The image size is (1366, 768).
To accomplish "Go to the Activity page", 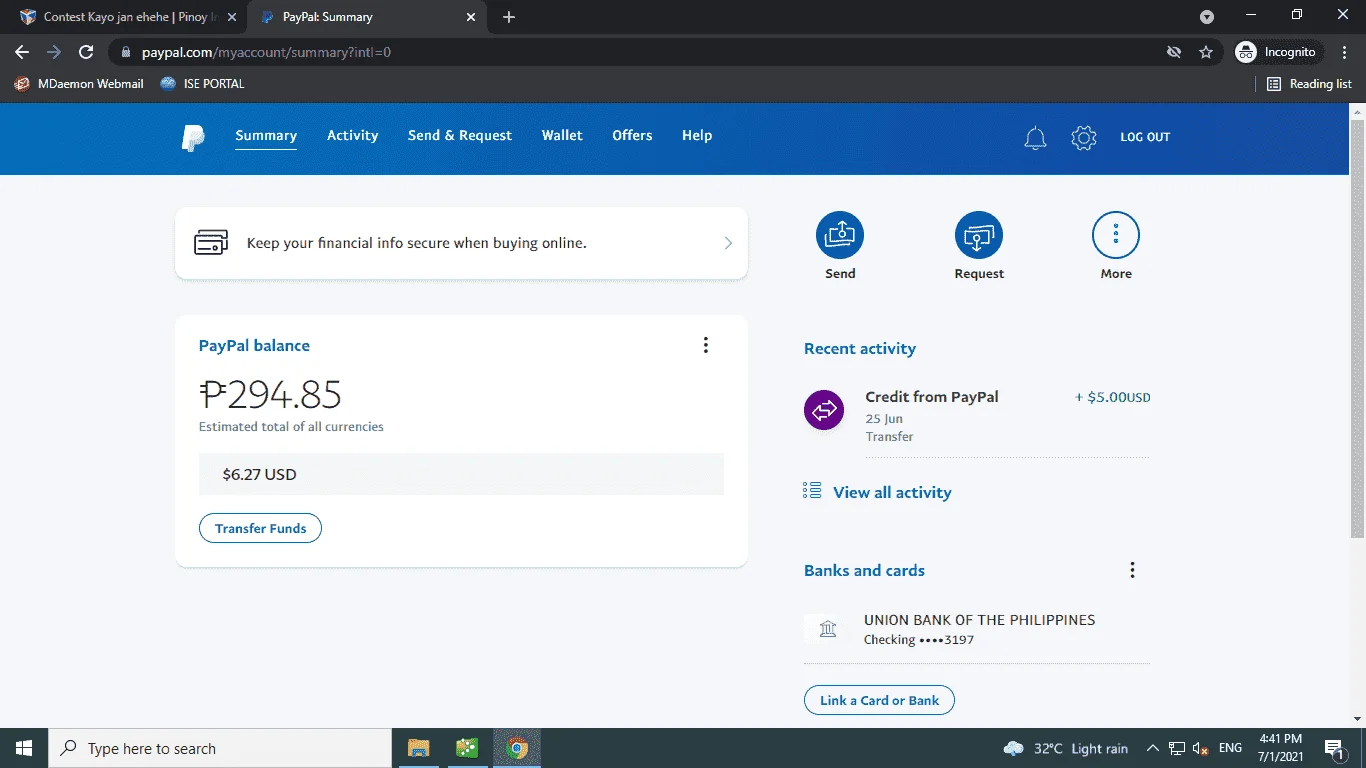I will pyautogui.click(x=353, y=136).
